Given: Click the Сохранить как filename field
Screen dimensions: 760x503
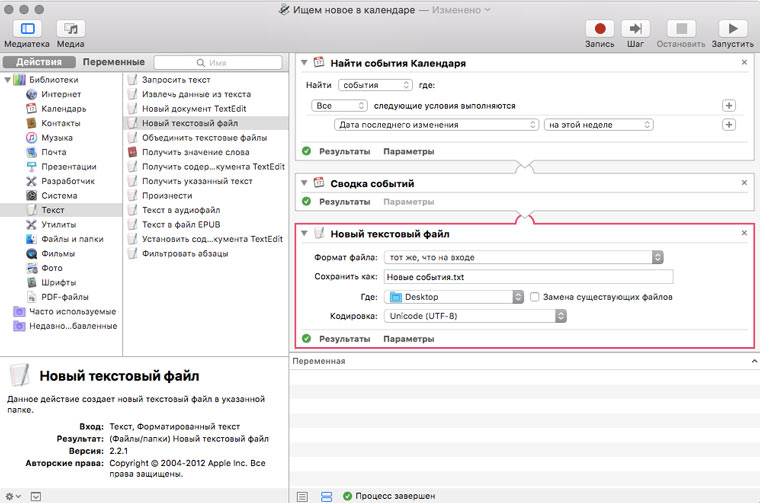Looking at the screenshot, I should pos(528,277).
